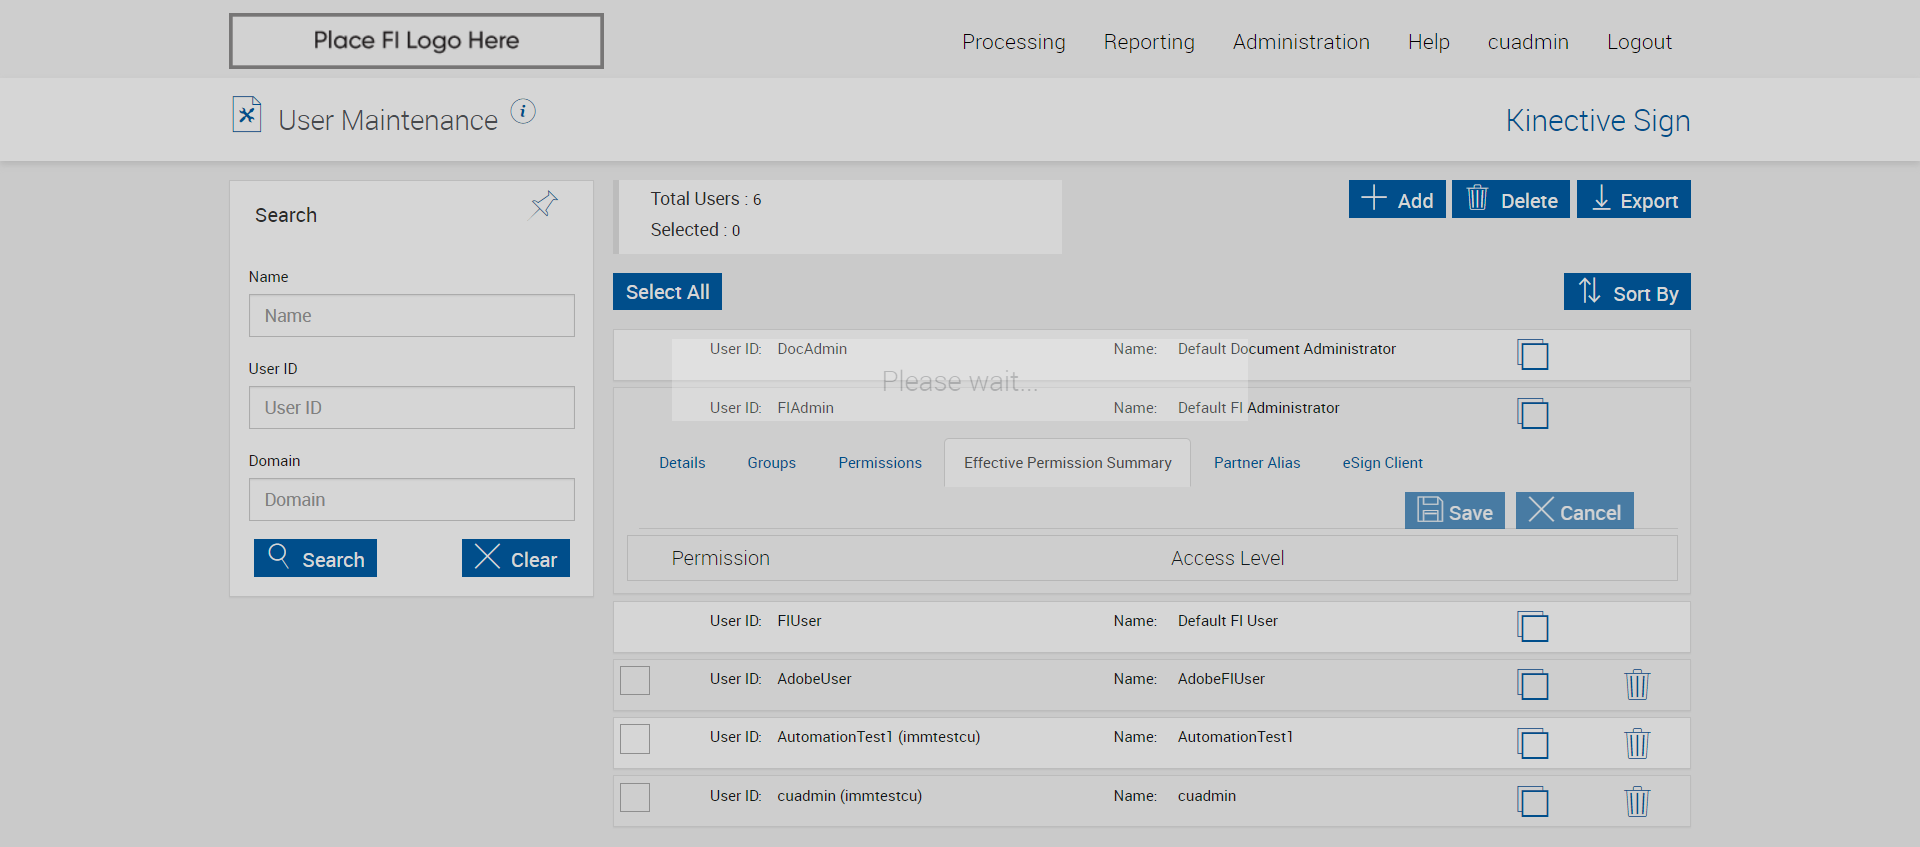Remove cuadmin user with trash icon

pyautogui.click(x=1636, y=802)
